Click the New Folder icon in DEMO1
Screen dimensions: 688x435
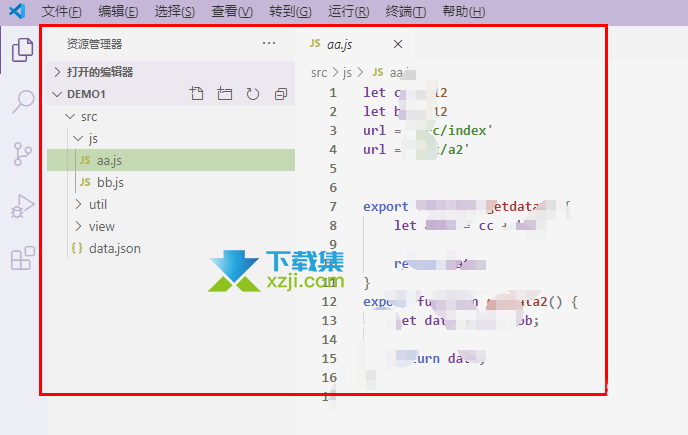pyautogui.click(x=224, y=93)
